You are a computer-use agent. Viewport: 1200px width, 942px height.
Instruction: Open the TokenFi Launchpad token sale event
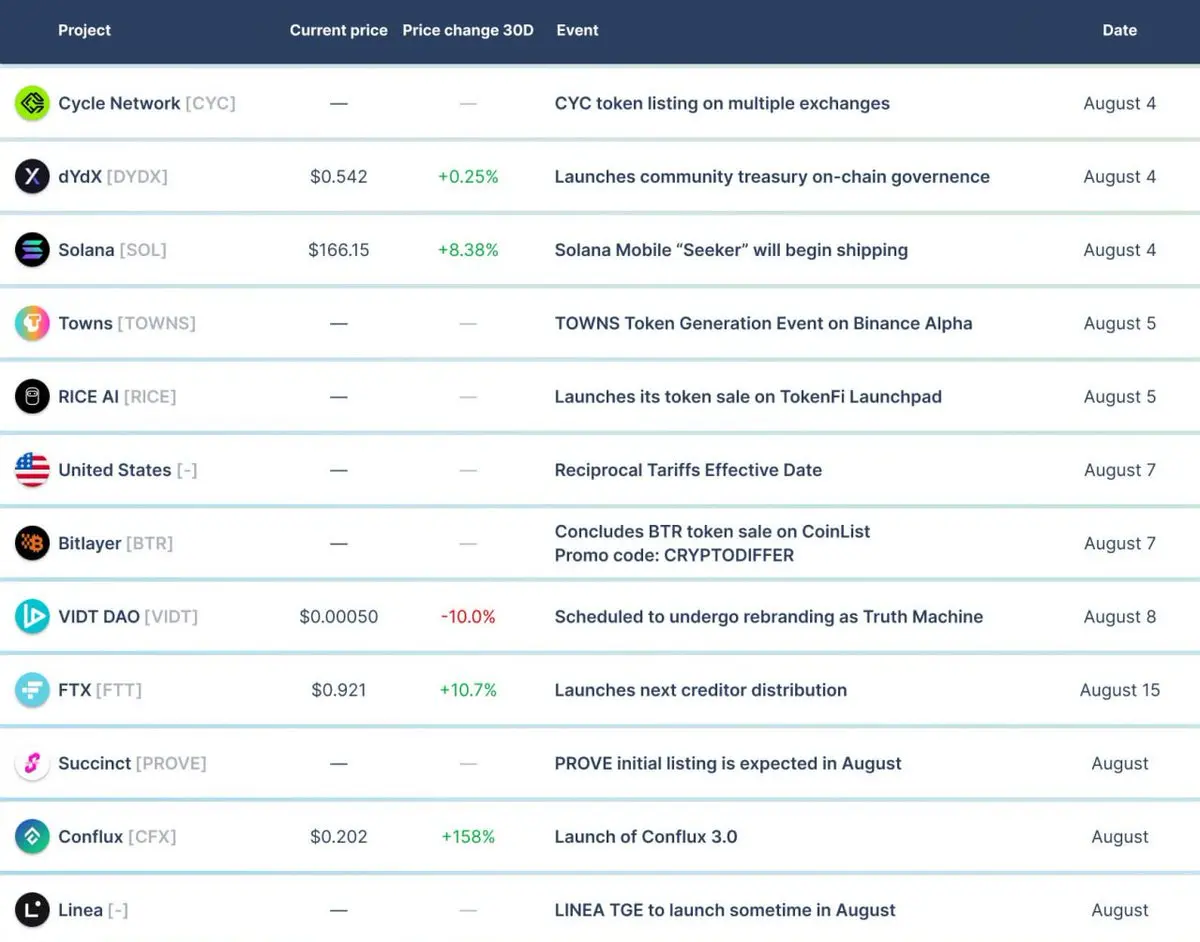pos(748,397)
